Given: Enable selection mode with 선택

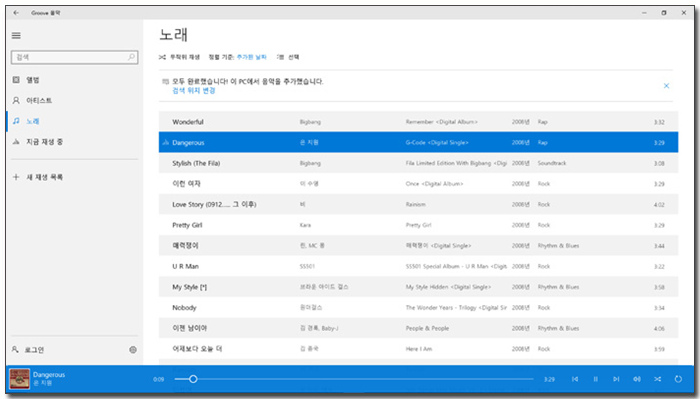Looking at the screenshot, I should 288,57.
